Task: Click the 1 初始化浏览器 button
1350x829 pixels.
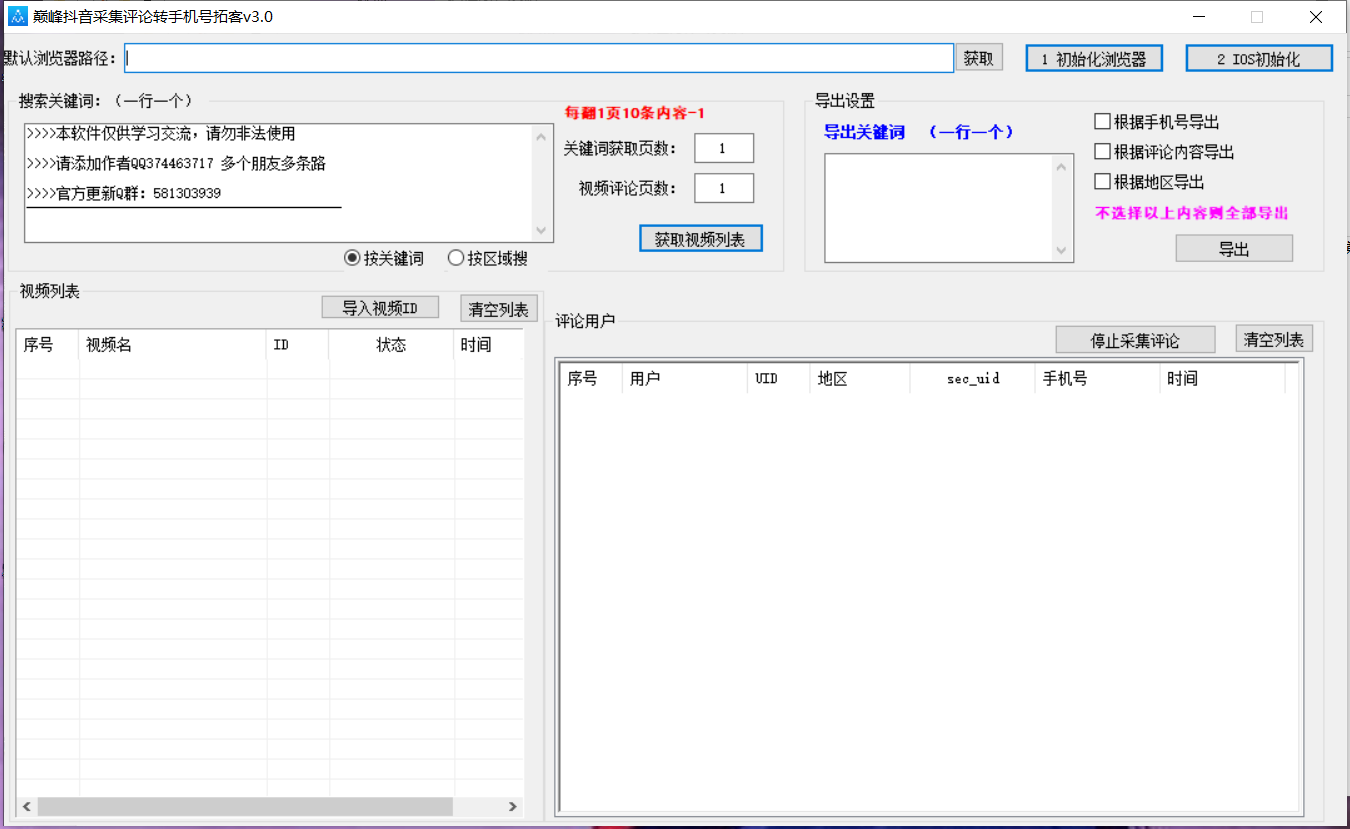Action: (1095, 59)
